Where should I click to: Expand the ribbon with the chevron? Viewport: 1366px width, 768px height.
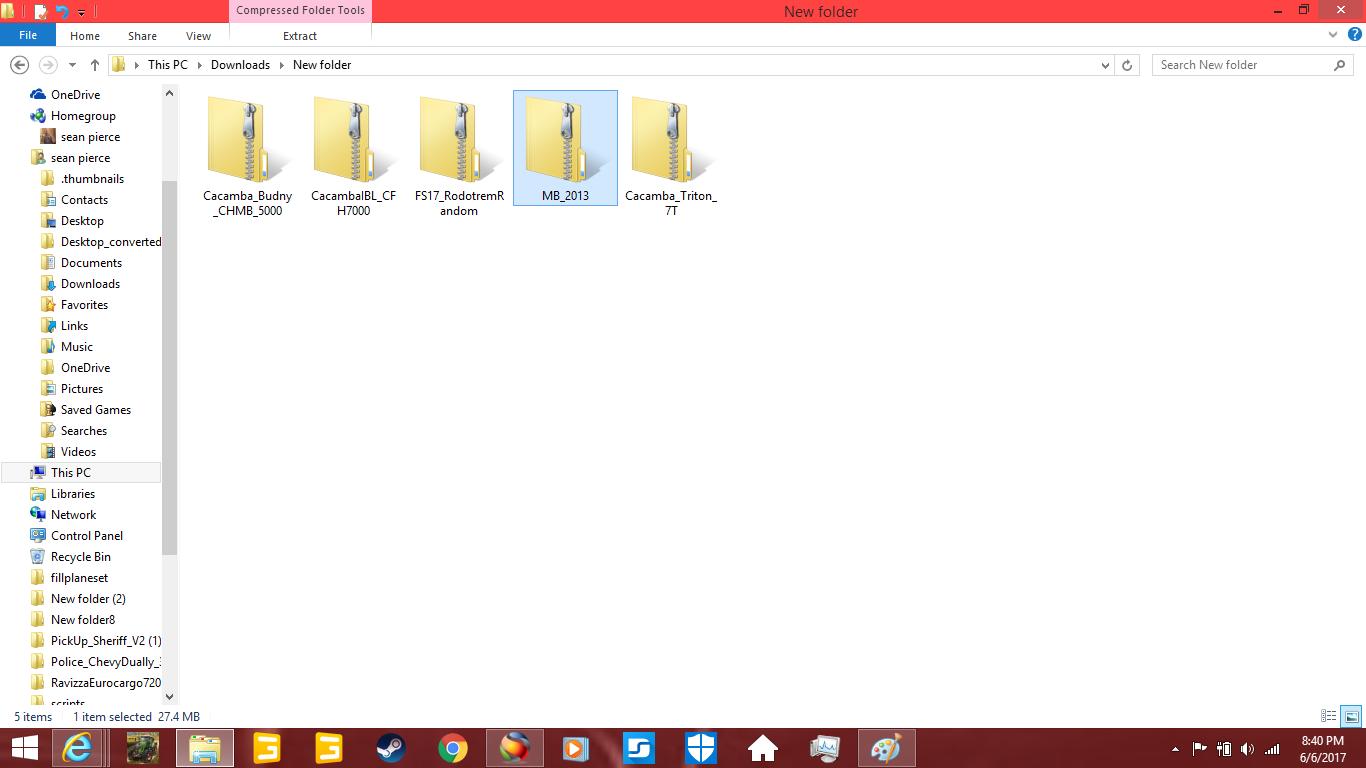click(x=1333, y=35)
